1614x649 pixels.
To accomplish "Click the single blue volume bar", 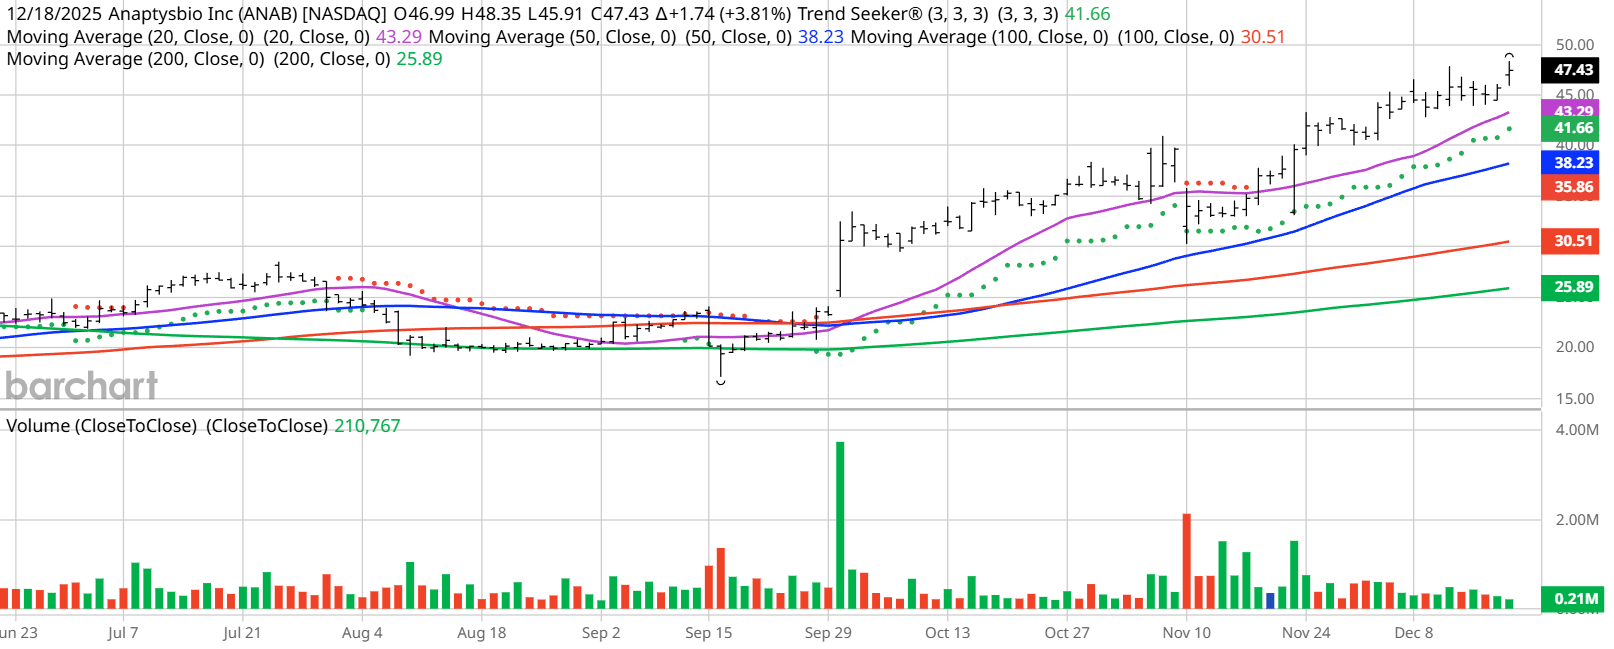I will pyautogui.click(x=1270, y=601).
